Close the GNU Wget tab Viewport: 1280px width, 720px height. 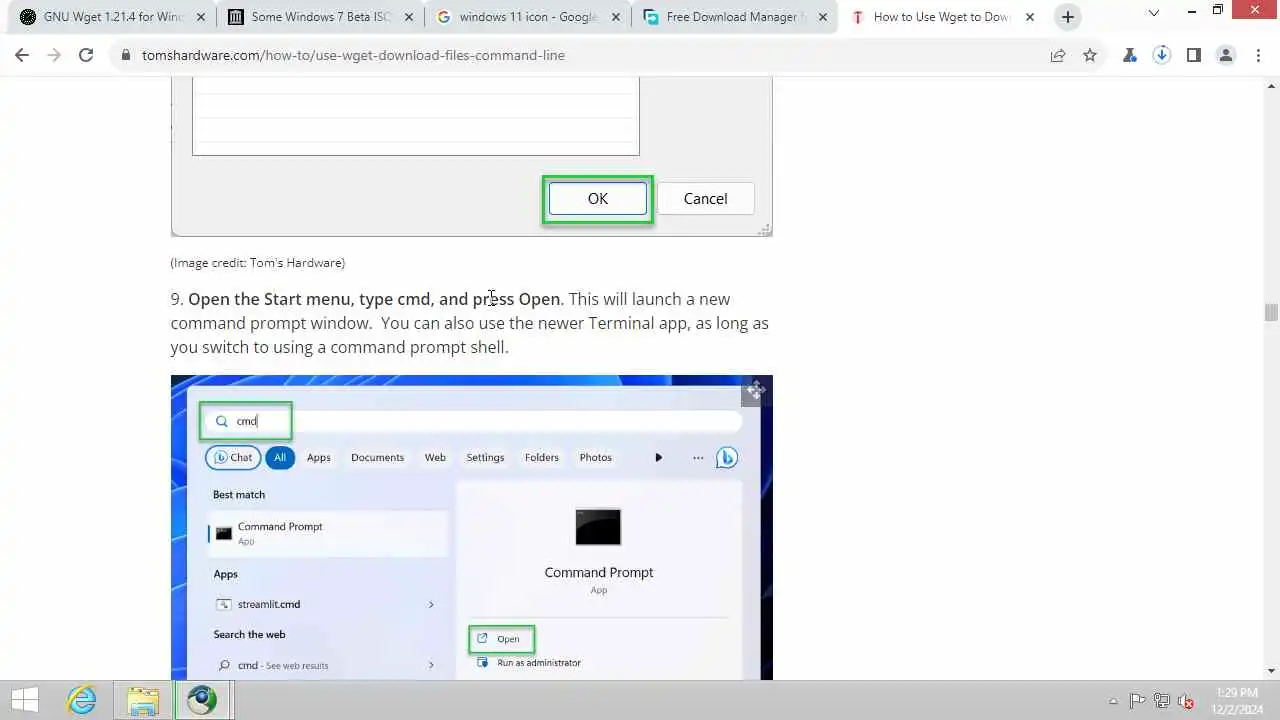coord(200,17)
